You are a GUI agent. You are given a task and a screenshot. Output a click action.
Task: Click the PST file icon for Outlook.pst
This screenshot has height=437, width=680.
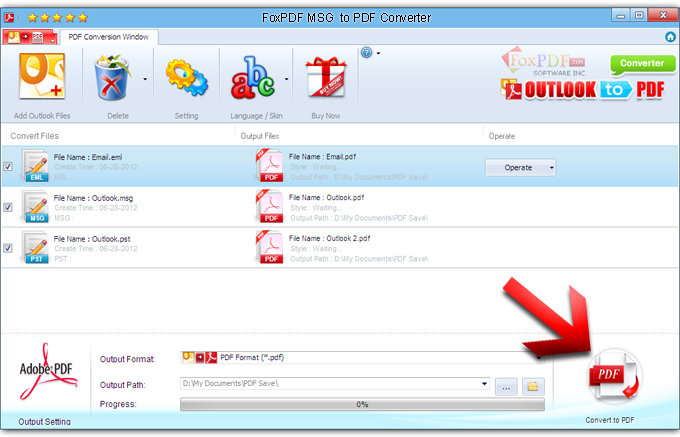(x=35, y=247)
